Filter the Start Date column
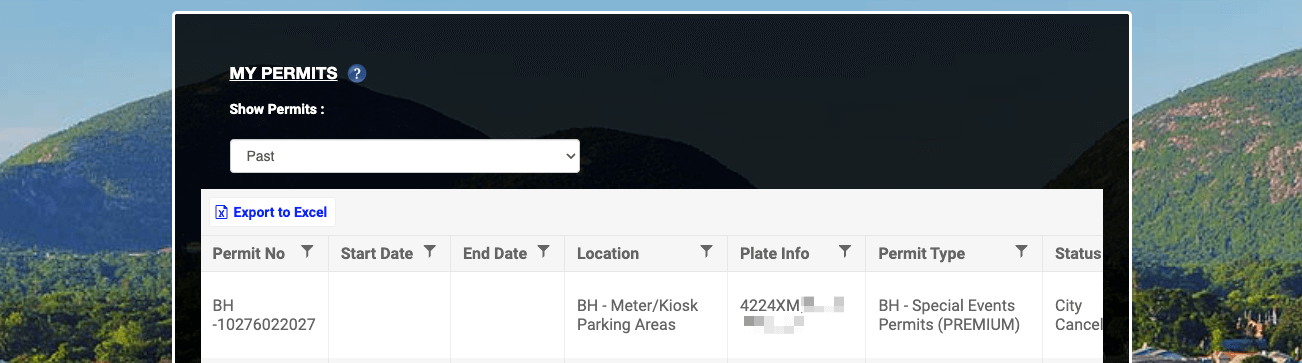Screen dimensions: 1302x363 pyautogui.click(x=430, y=252)
